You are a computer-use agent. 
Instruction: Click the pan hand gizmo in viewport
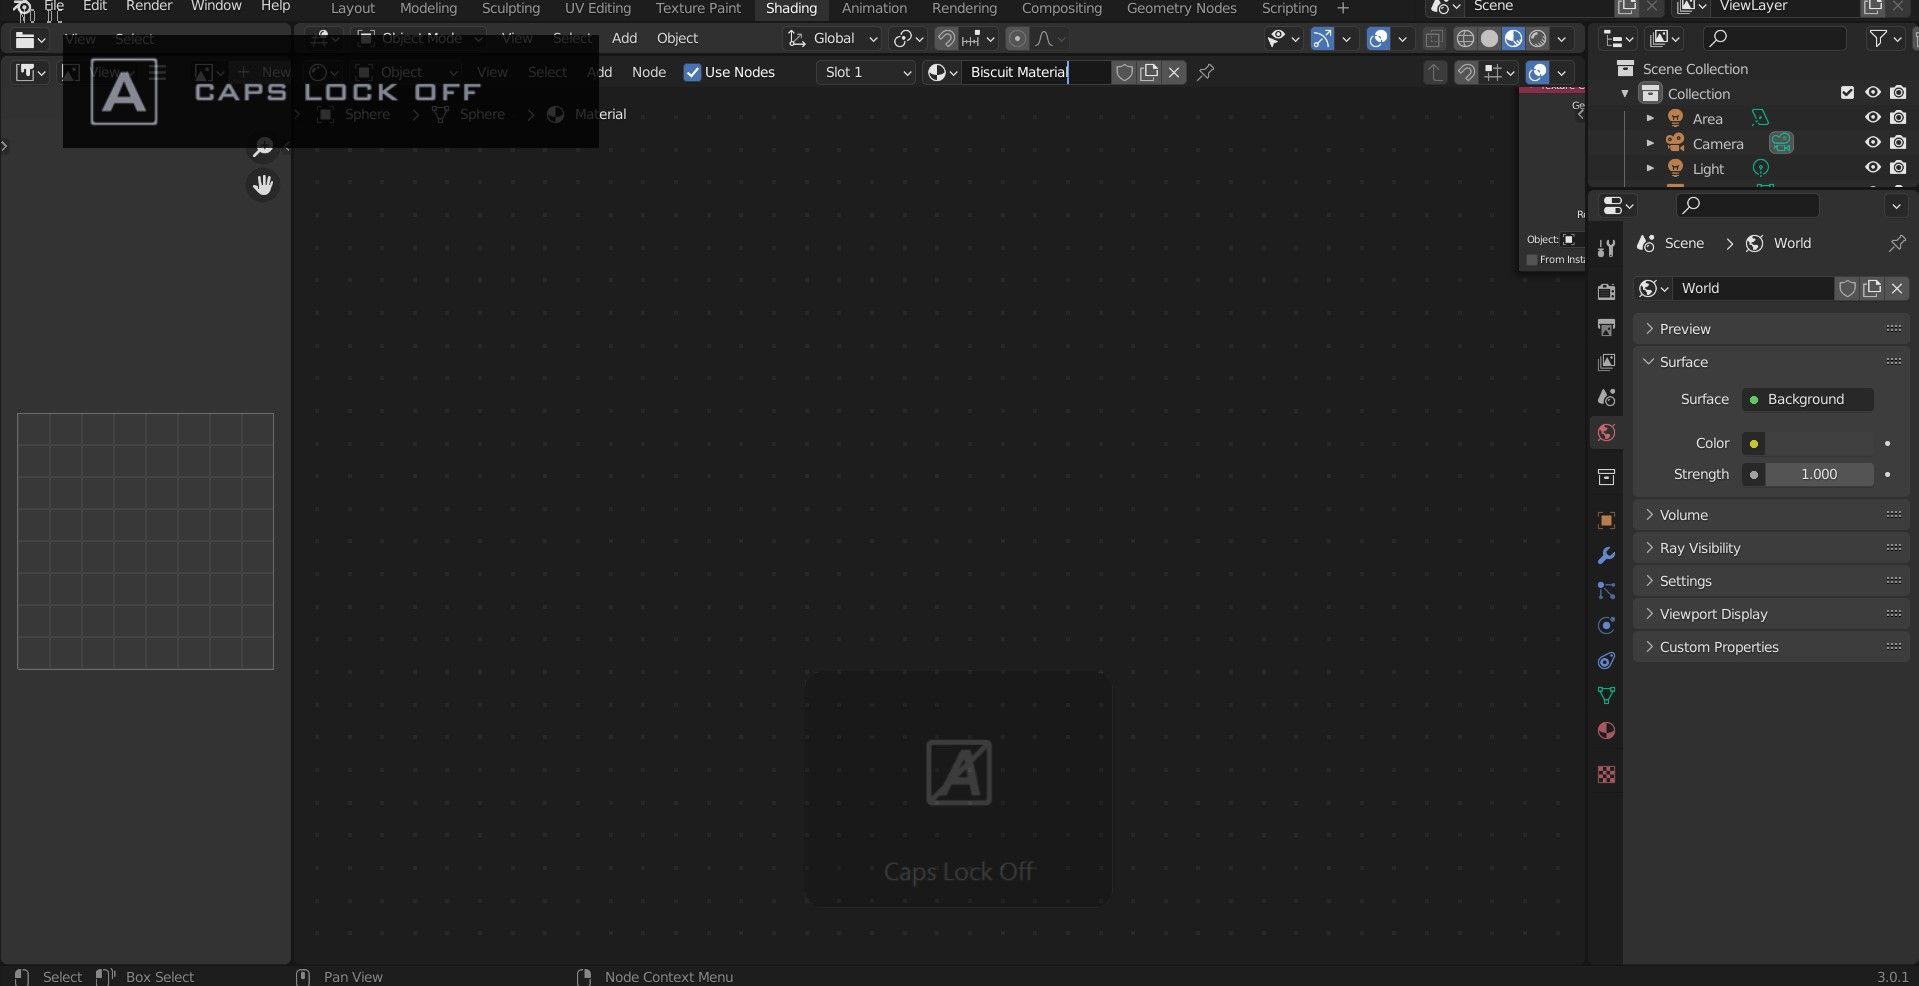263,185
